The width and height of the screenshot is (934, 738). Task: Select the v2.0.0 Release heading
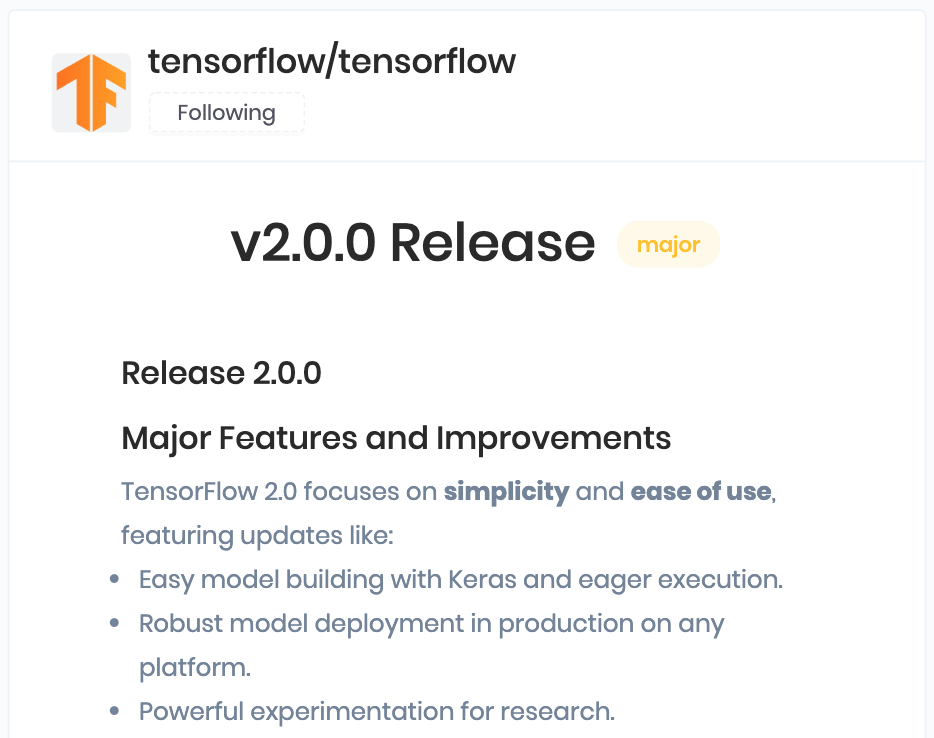(x=412, y=244)
